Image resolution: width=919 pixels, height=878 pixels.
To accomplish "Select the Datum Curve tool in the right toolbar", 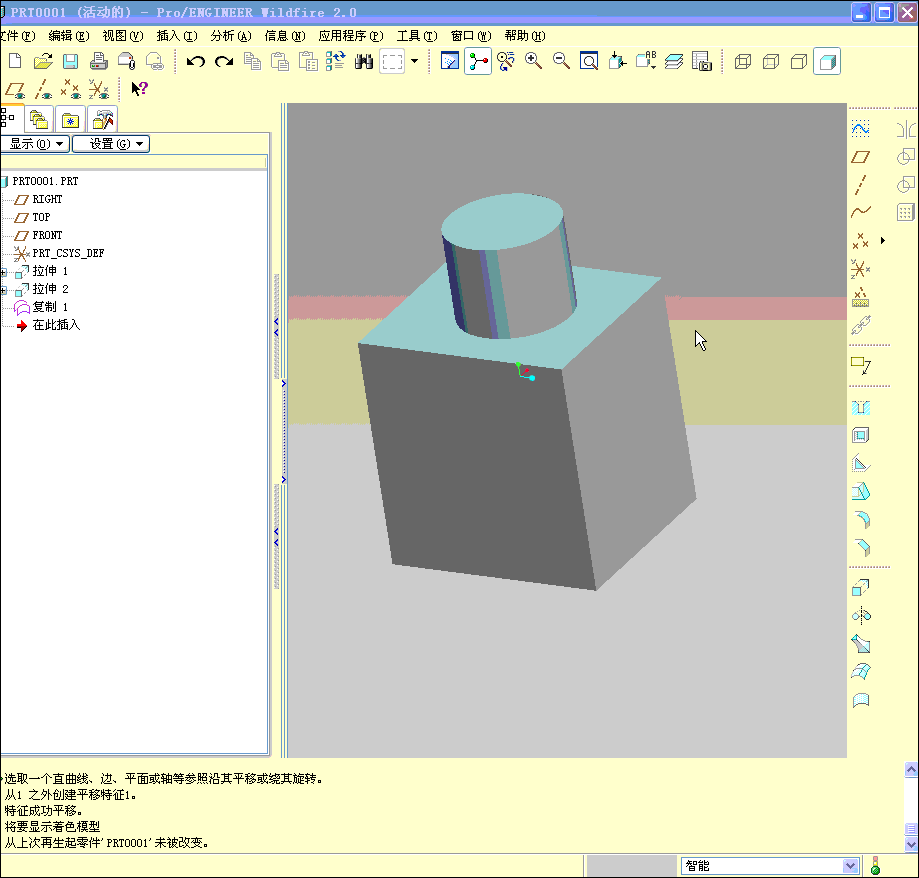I will point(860,212).
